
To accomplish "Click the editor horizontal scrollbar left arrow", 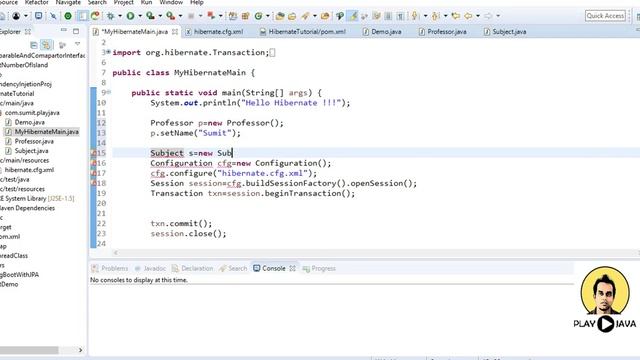I will pyautogui.click(x=116, y=253).
